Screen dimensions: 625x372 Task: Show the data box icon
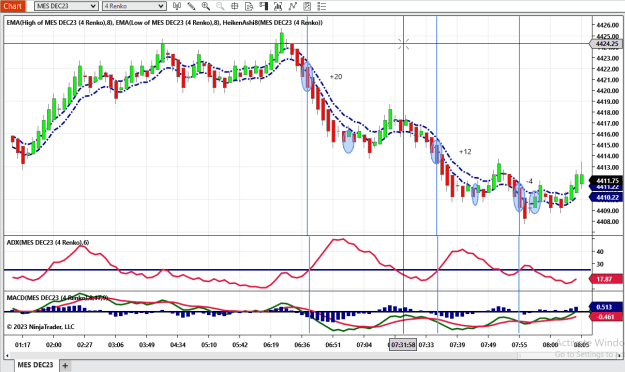[x=249, y=6]
